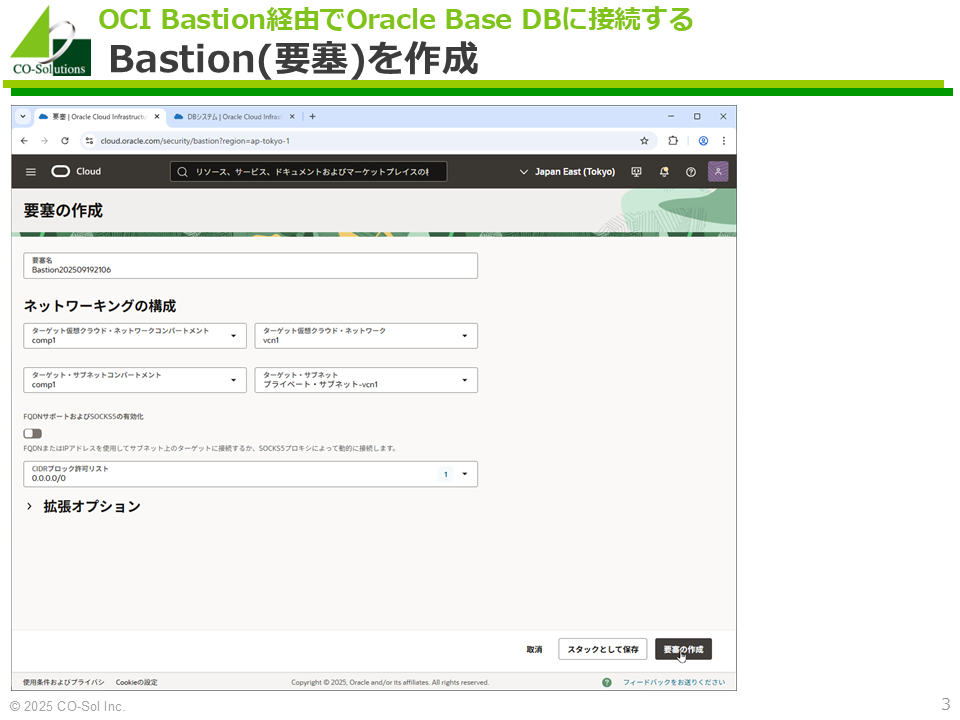Close the DBシステム tab
The width and height of the screenshot is (960, 720).
(292, 116)
